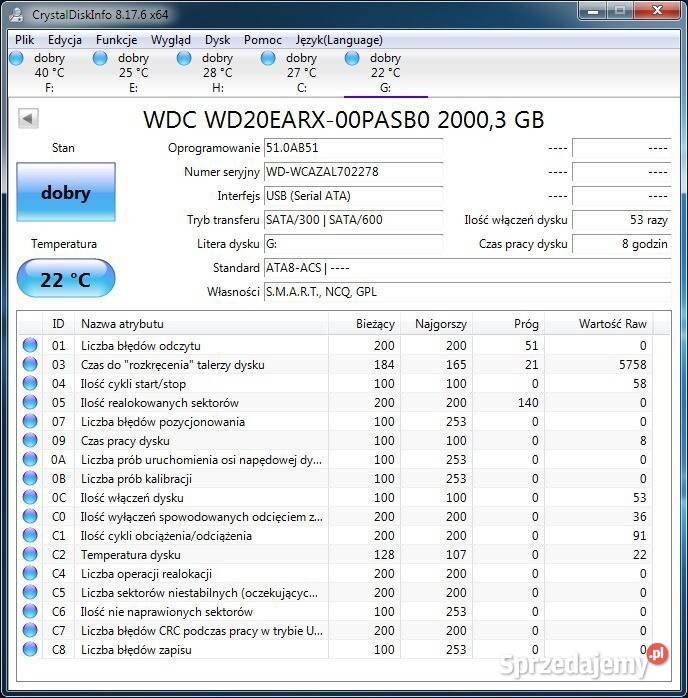Image resolution: width=688 pixels, height=698 pixels.
Task: Click status orb for attribute 09 row
Action: 30,440
